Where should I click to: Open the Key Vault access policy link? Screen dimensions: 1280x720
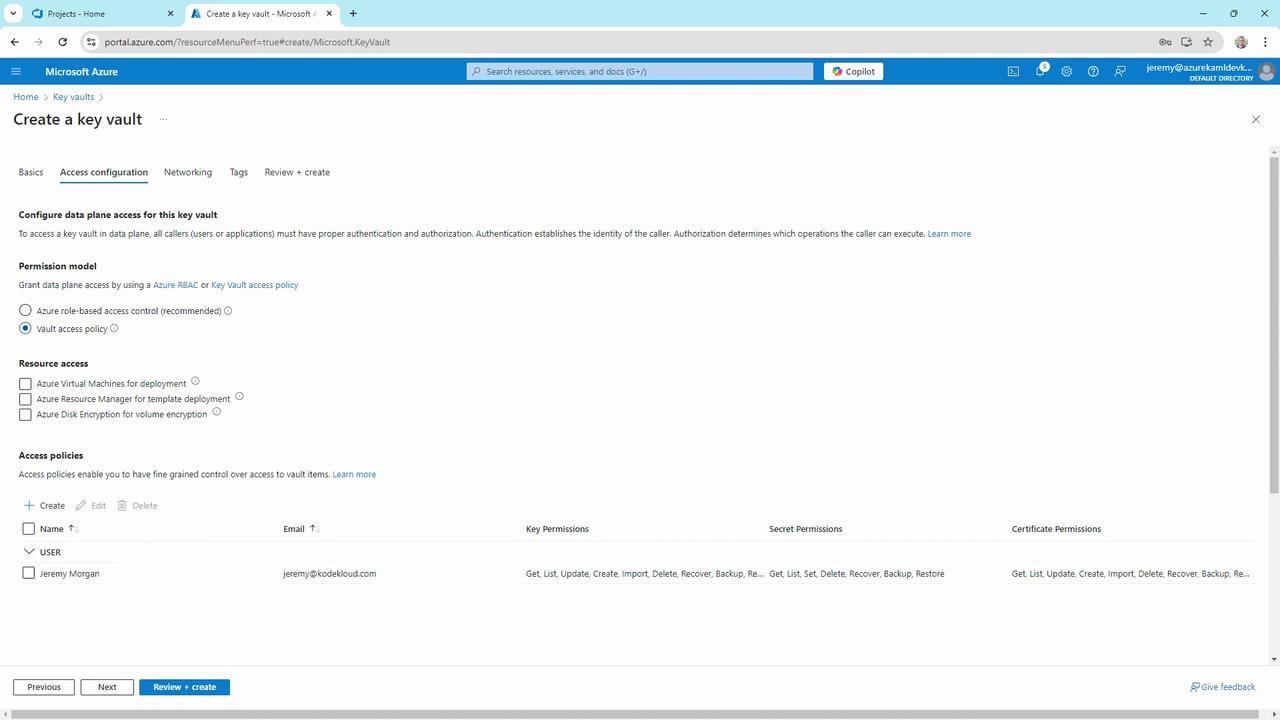click(x=255, y=285)
